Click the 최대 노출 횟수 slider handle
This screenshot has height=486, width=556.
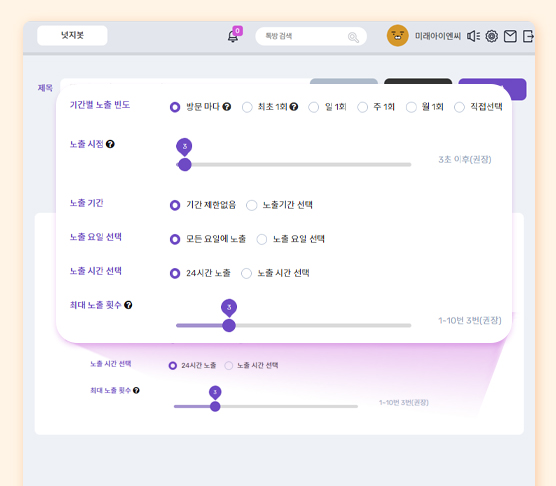tap(229, 325)
